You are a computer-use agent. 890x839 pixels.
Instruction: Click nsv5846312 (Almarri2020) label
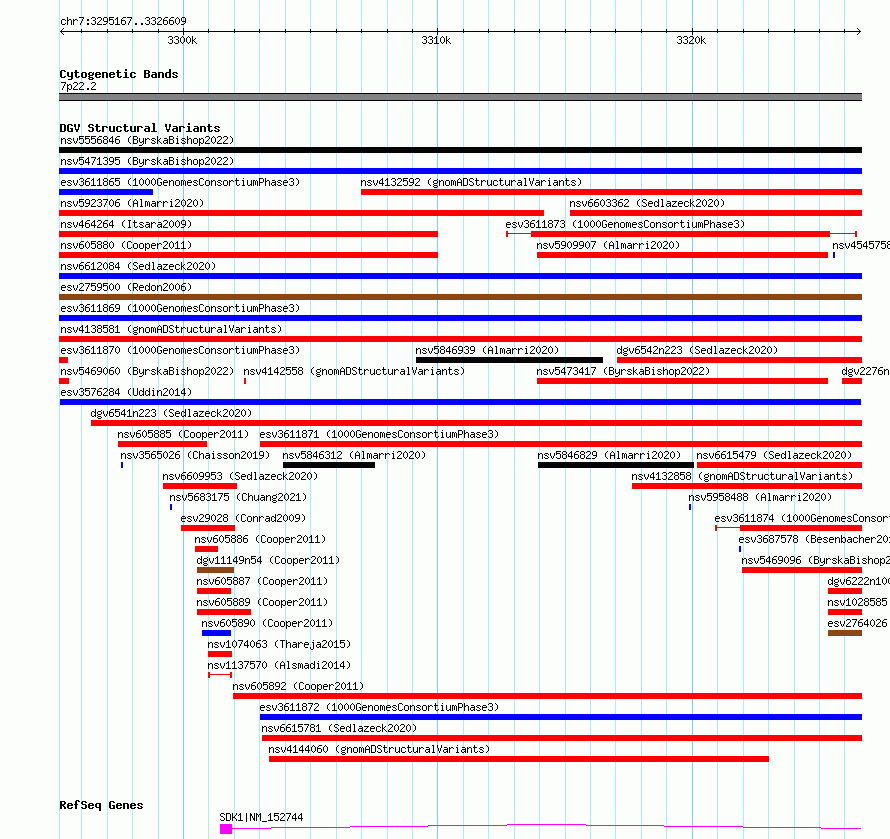(354, 455)
